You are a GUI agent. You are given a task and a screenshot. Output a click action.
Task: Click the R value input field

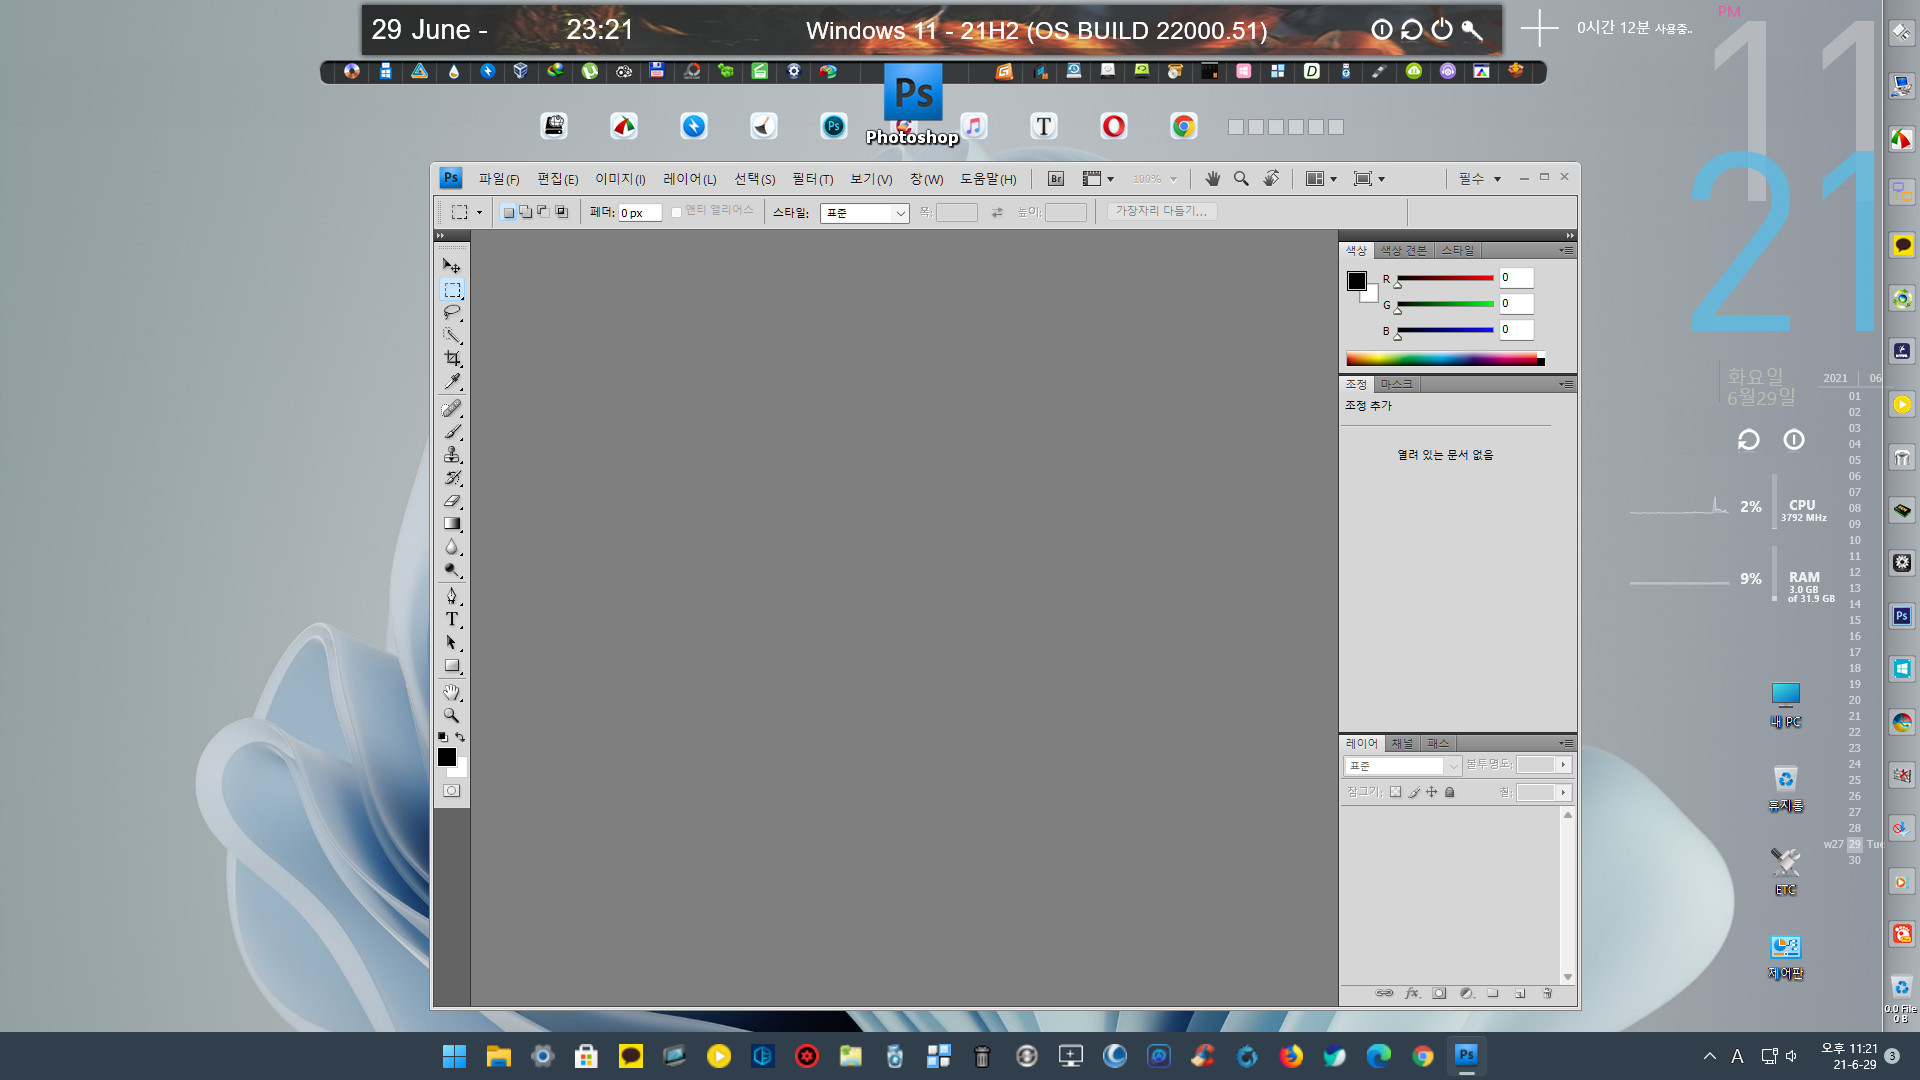tap(1516, 278)
